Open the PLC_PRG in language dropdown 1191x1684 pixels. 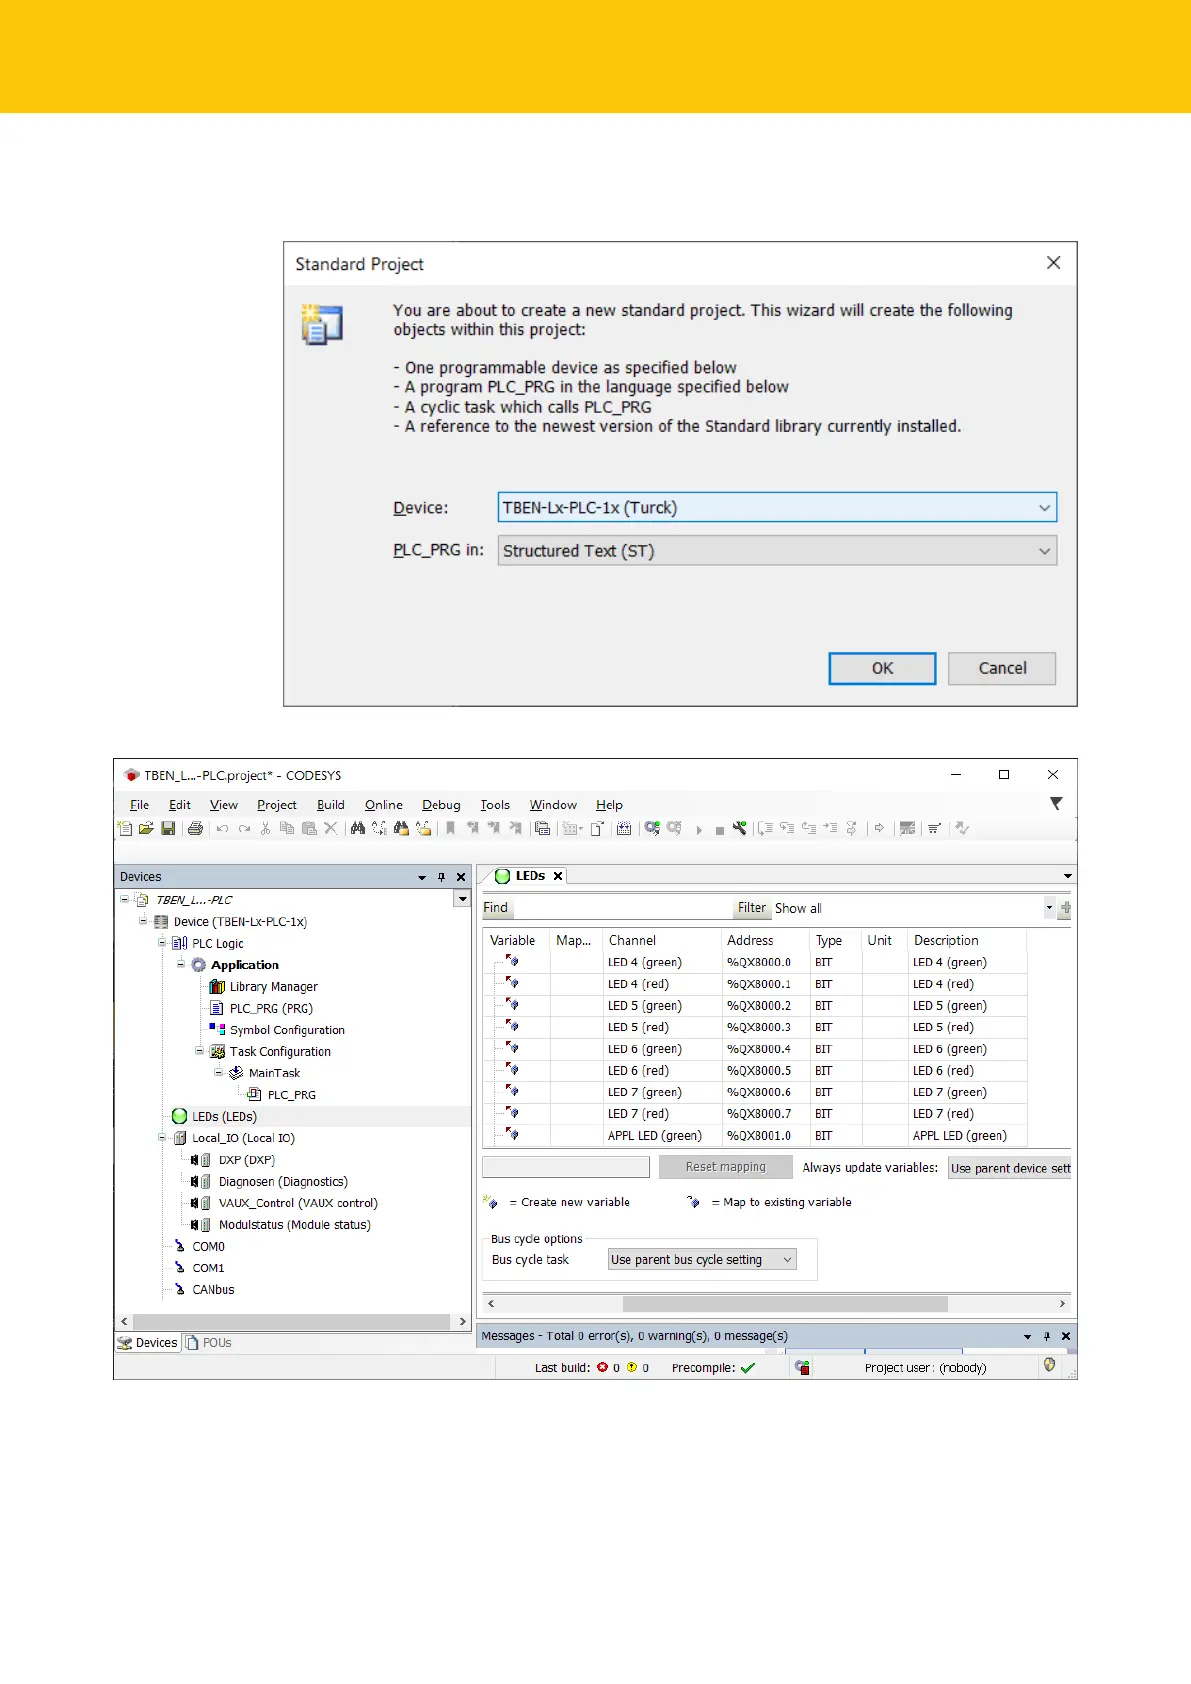point(1044,551)
